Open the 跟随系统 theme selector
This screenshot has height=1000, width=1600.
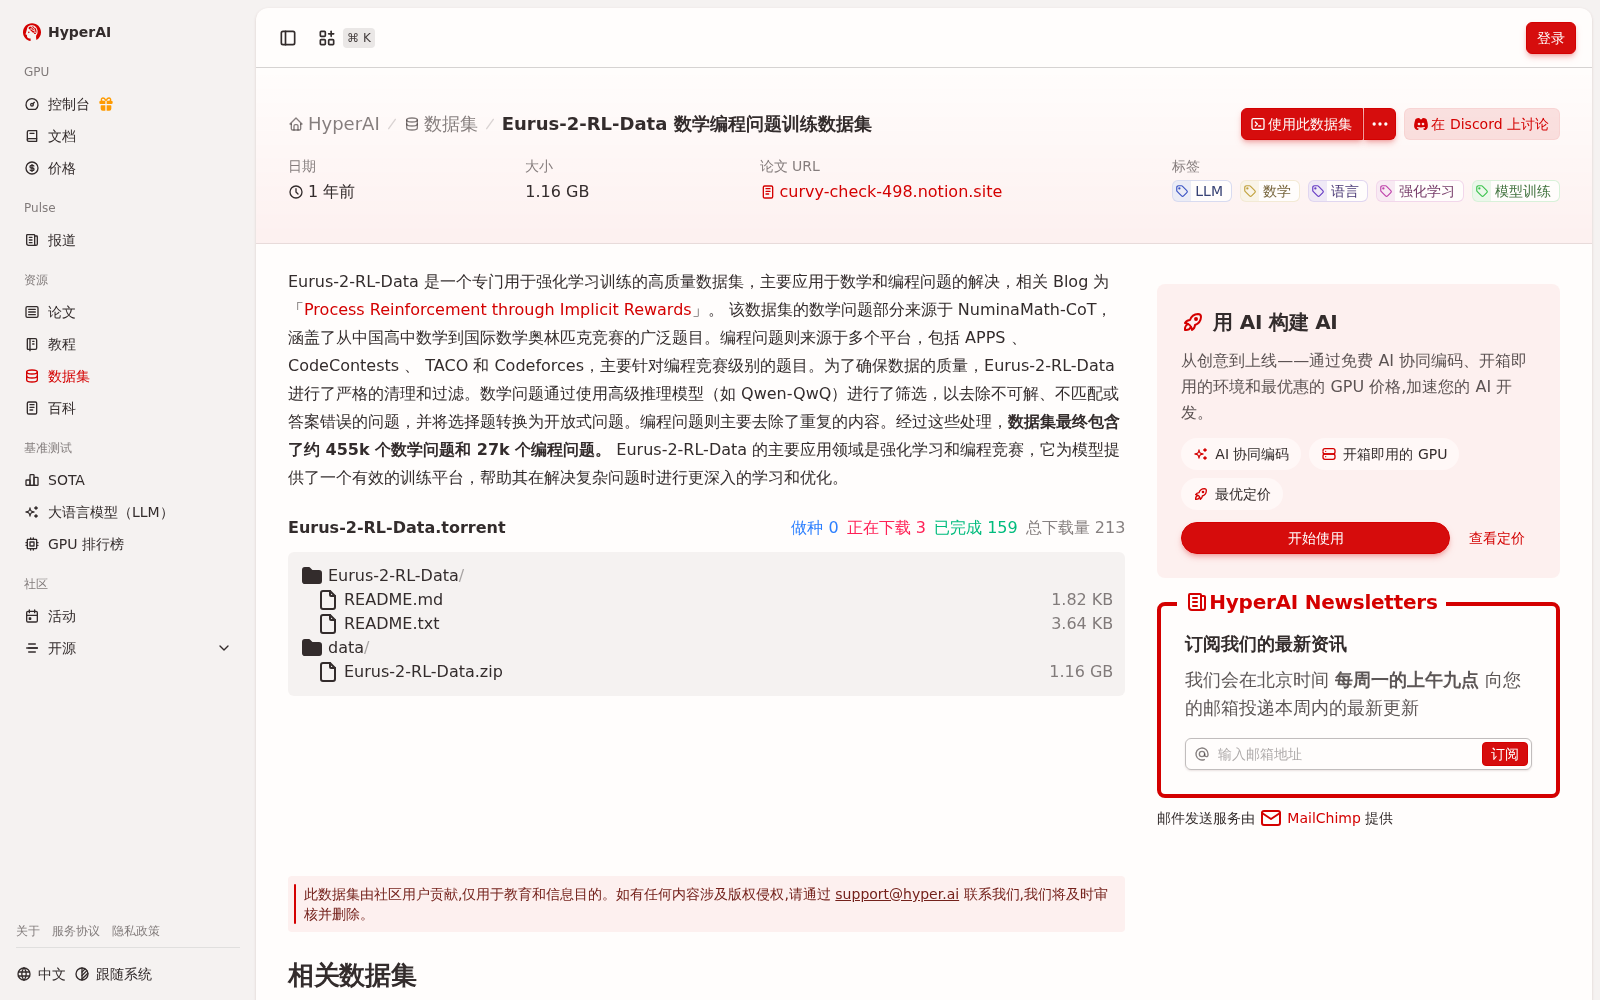(x=113, y=974)
